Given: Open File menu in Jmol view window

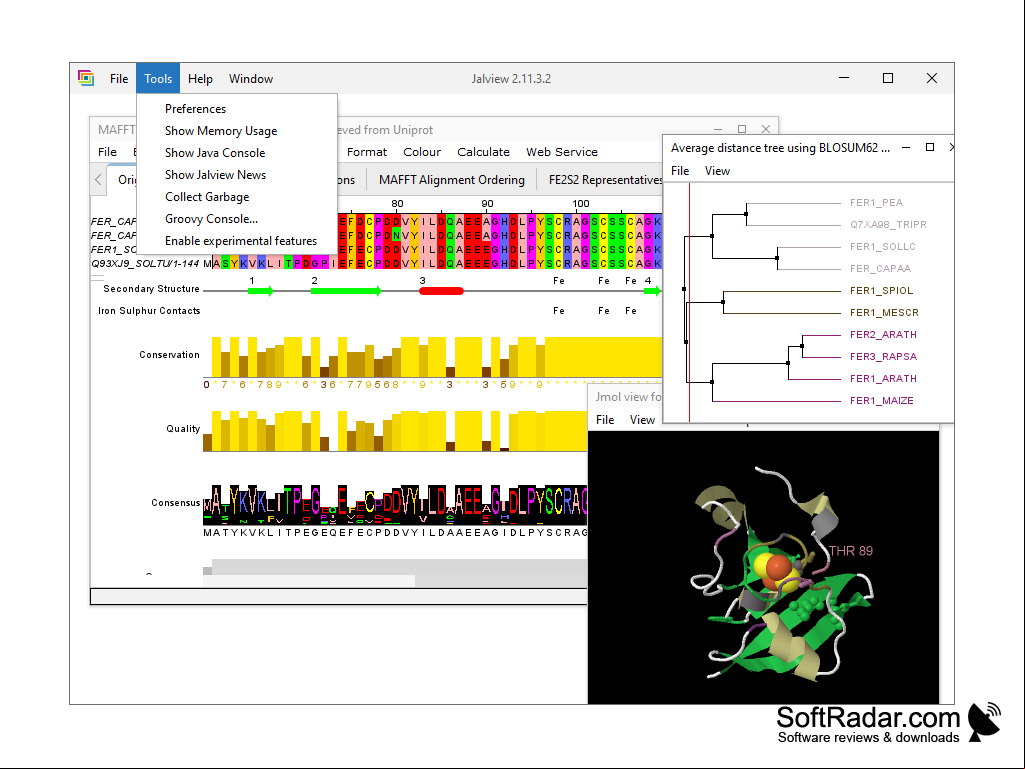Looking at the screenshot, I should pyautogui.click(x=605, y=420).
